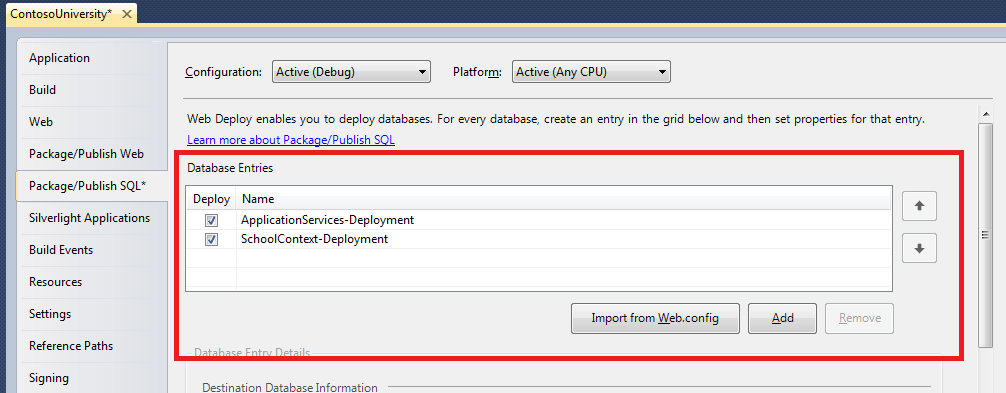Open the Build properties tab
The width and height of the screenshot is (1006, 393).
click(x=42, y=90)
